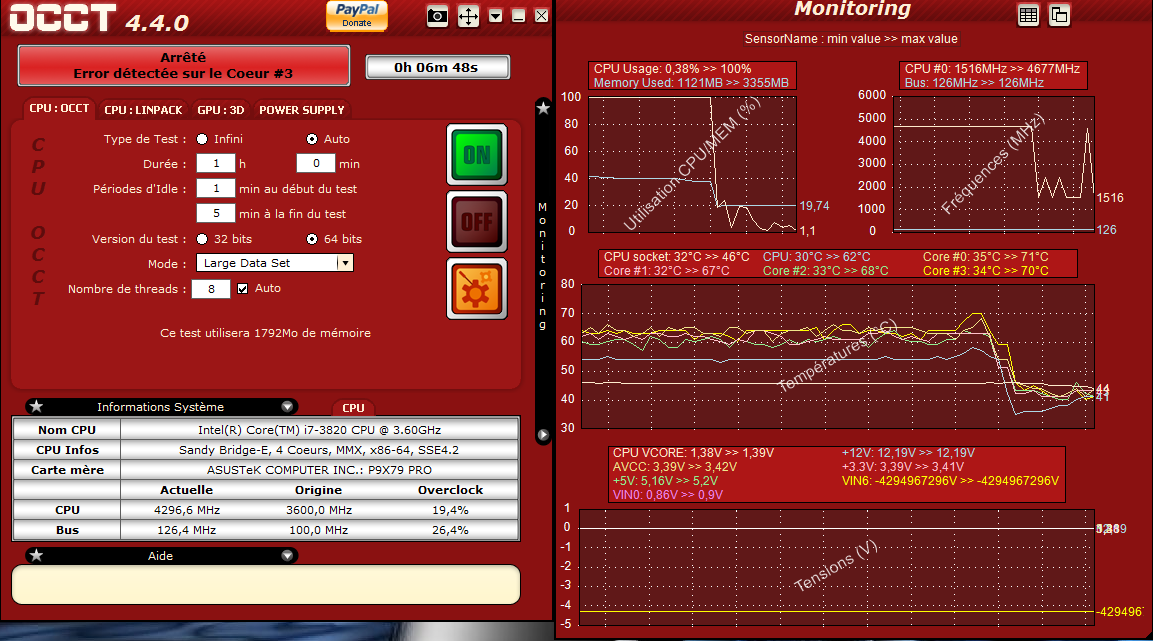1153x641 pixels.
Task: Switch to the POWER SUPPLY tab
Action: coord(301,110)
